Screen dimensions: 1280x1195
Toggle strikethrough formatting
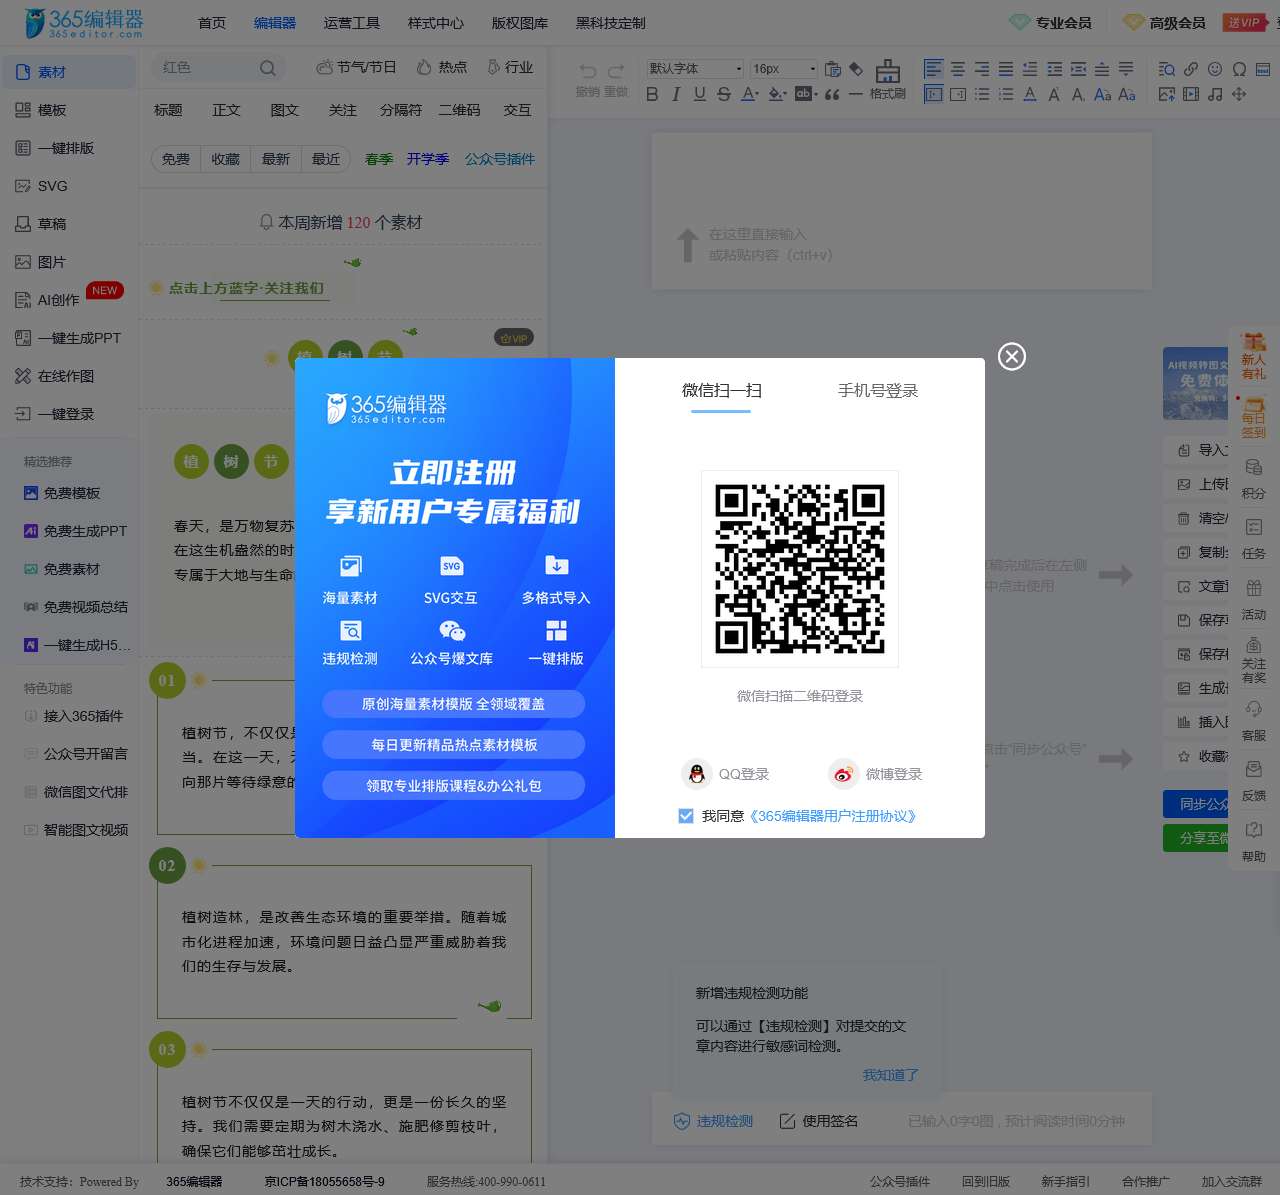coord(724,94)
